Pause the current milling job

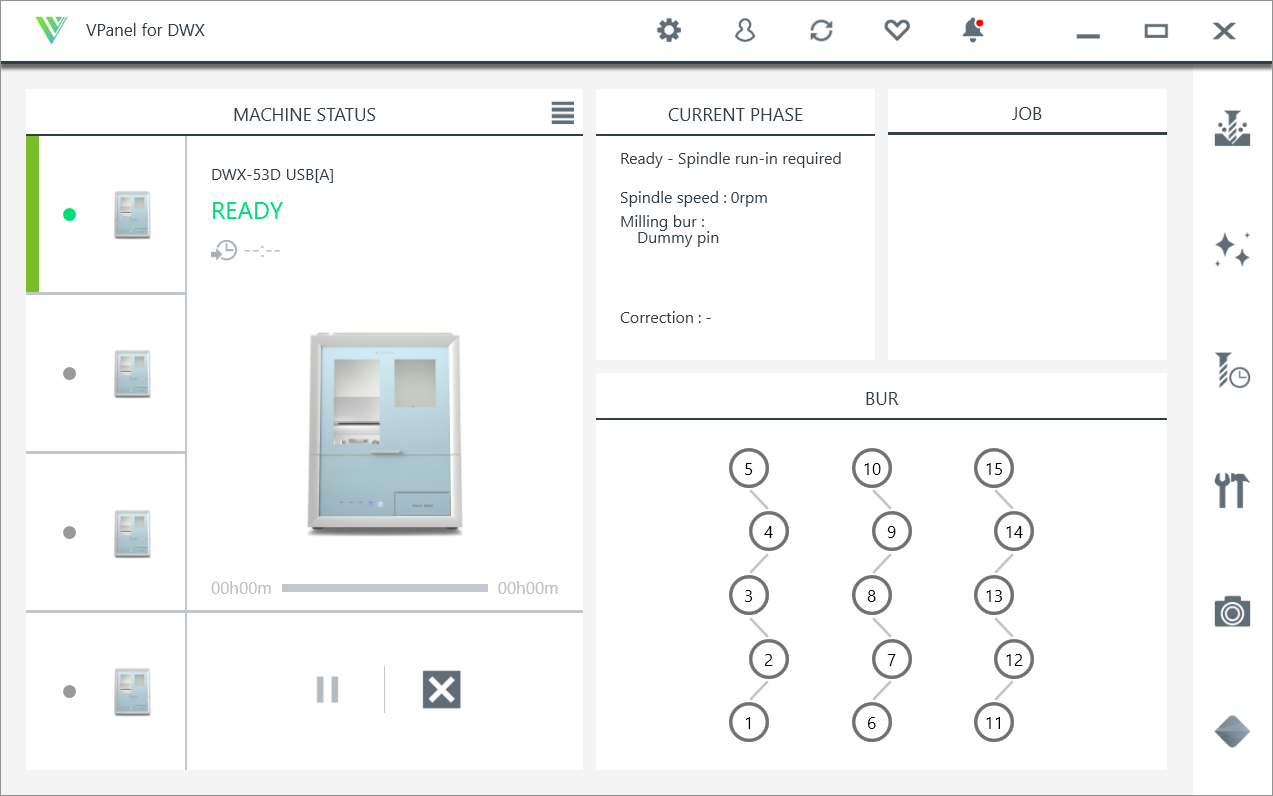point(327,689)
